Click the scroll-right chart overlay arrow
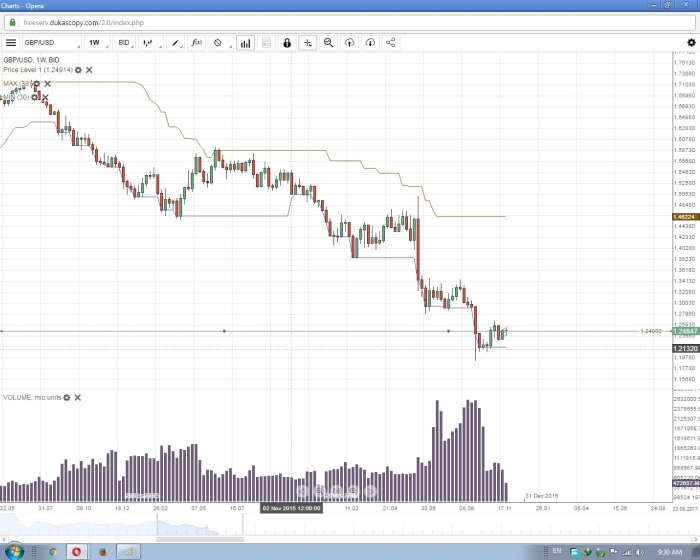Image resolution: width=700 pixels, height=560 pixels. (x=371, y=491)
